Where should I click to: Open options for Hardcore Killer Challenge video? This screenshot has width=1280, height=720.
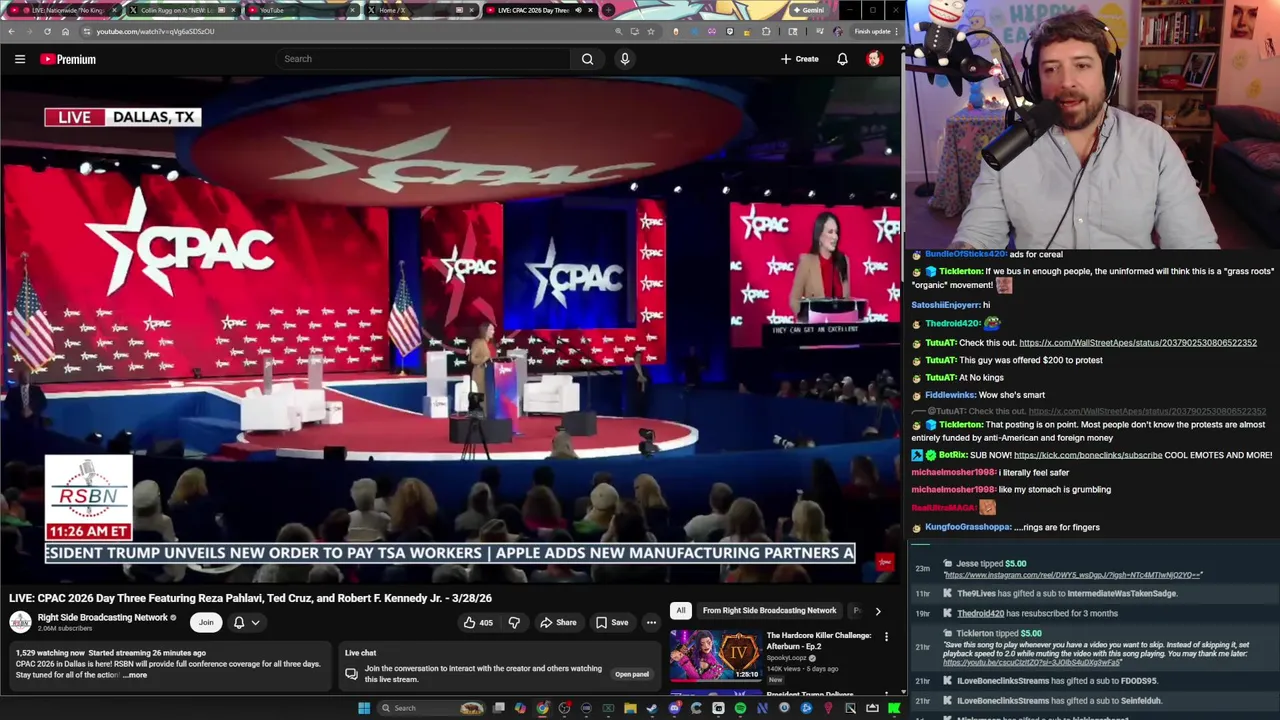tap(886, 637)
